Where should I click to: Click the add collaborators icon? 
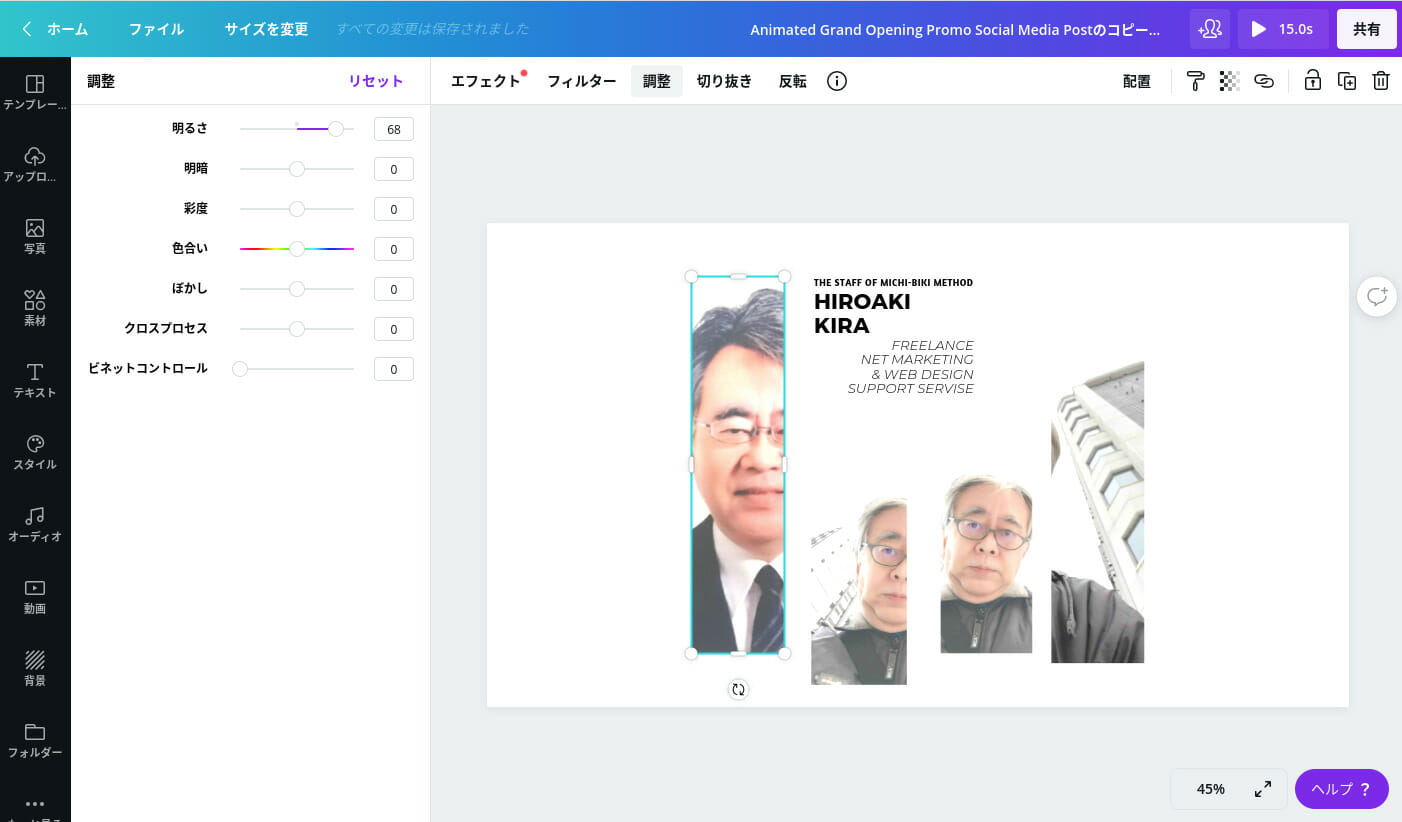click(1210, 29)
